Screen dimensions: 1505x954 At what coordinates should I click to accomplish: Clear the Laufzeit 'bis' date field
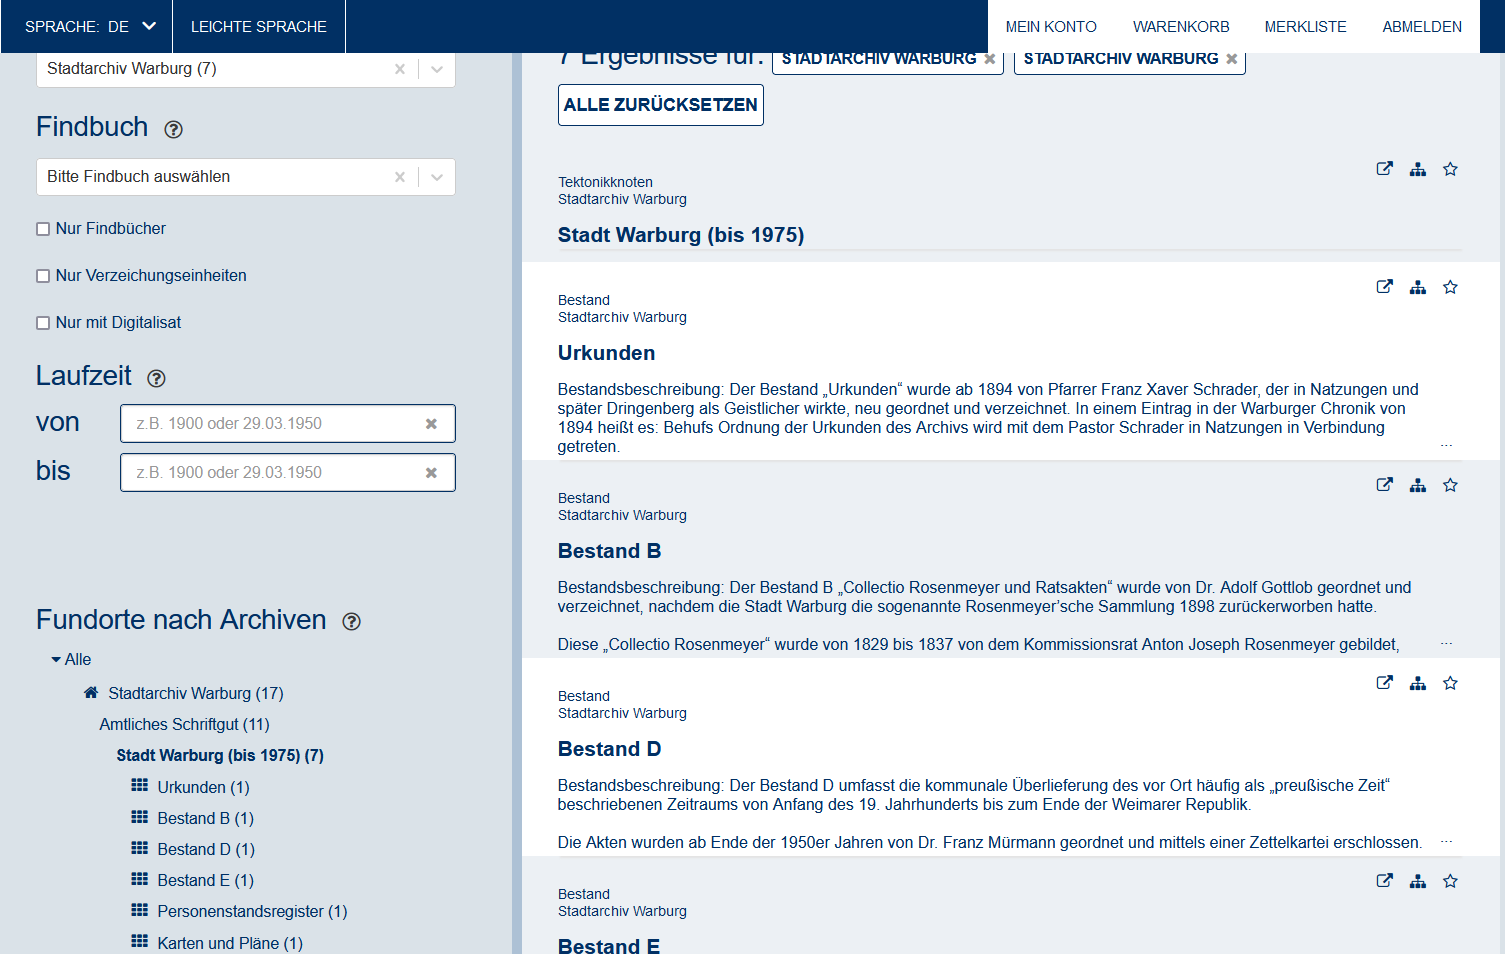coord(431,473)
